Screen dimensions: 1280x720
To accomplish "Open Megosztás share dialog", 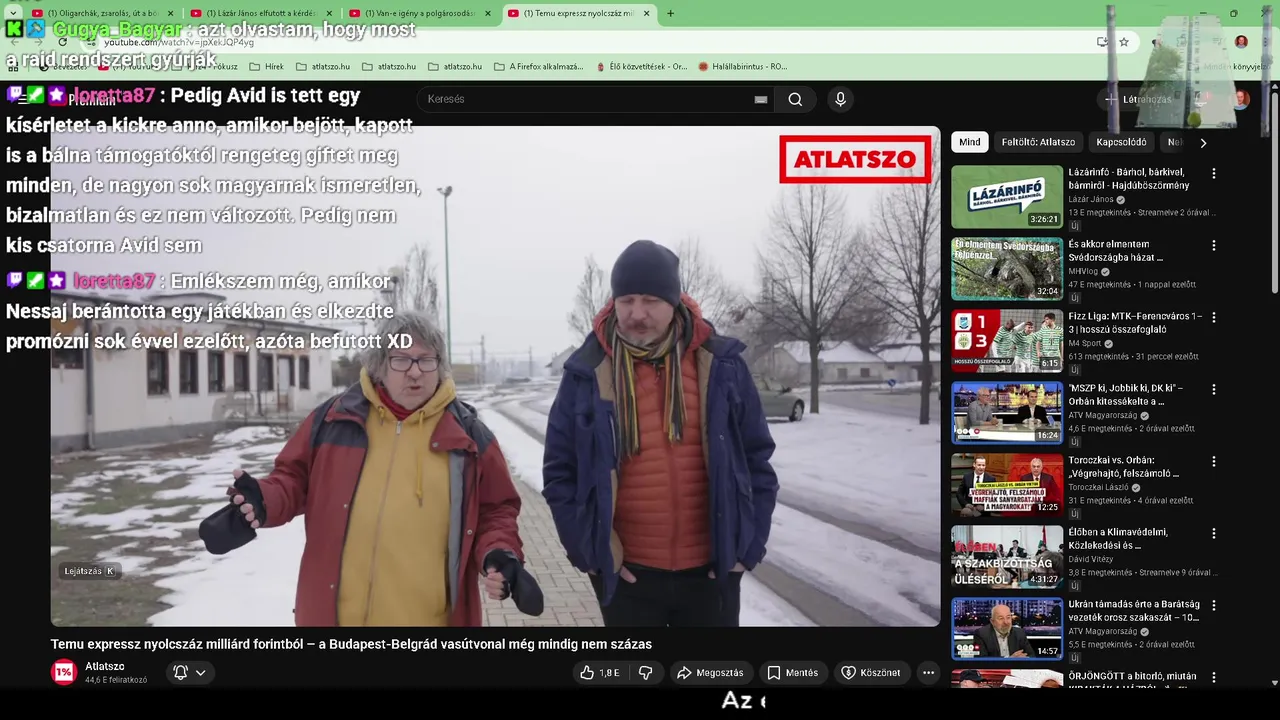I will (x=710, y=673).
